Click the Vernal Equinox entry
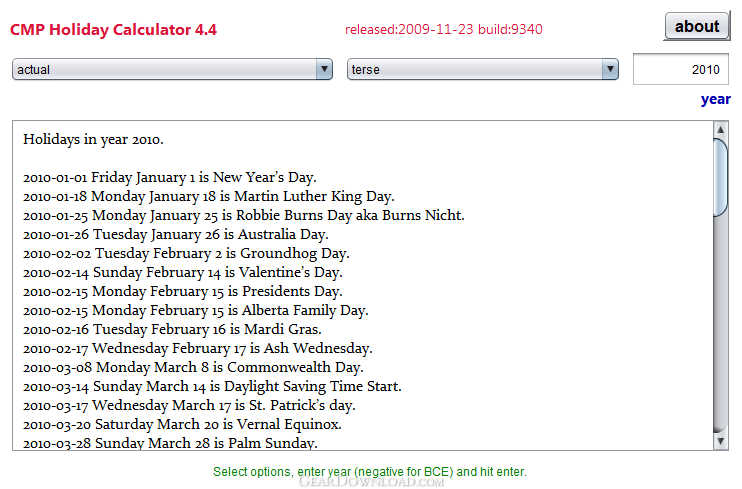Viewport: 742px width, 489px height. tap(182, 424)
